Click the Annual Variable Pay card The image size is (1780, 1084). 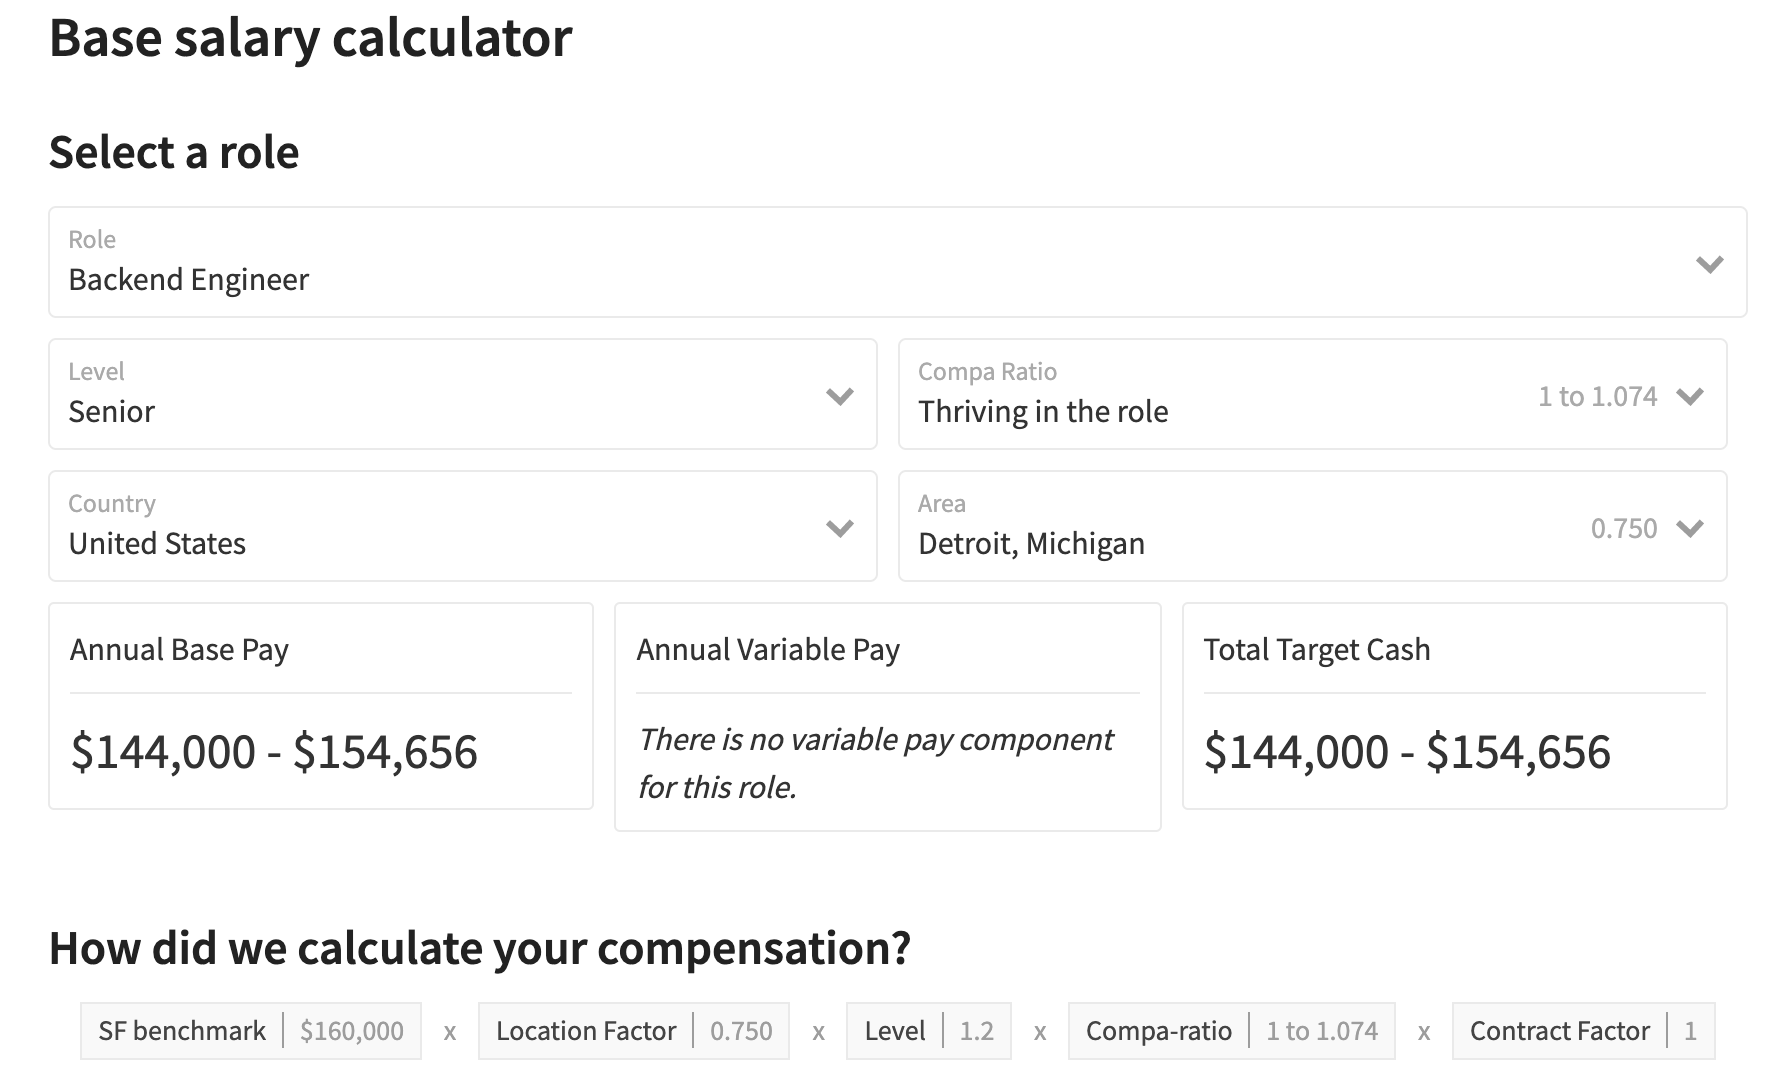pos(887,717)
